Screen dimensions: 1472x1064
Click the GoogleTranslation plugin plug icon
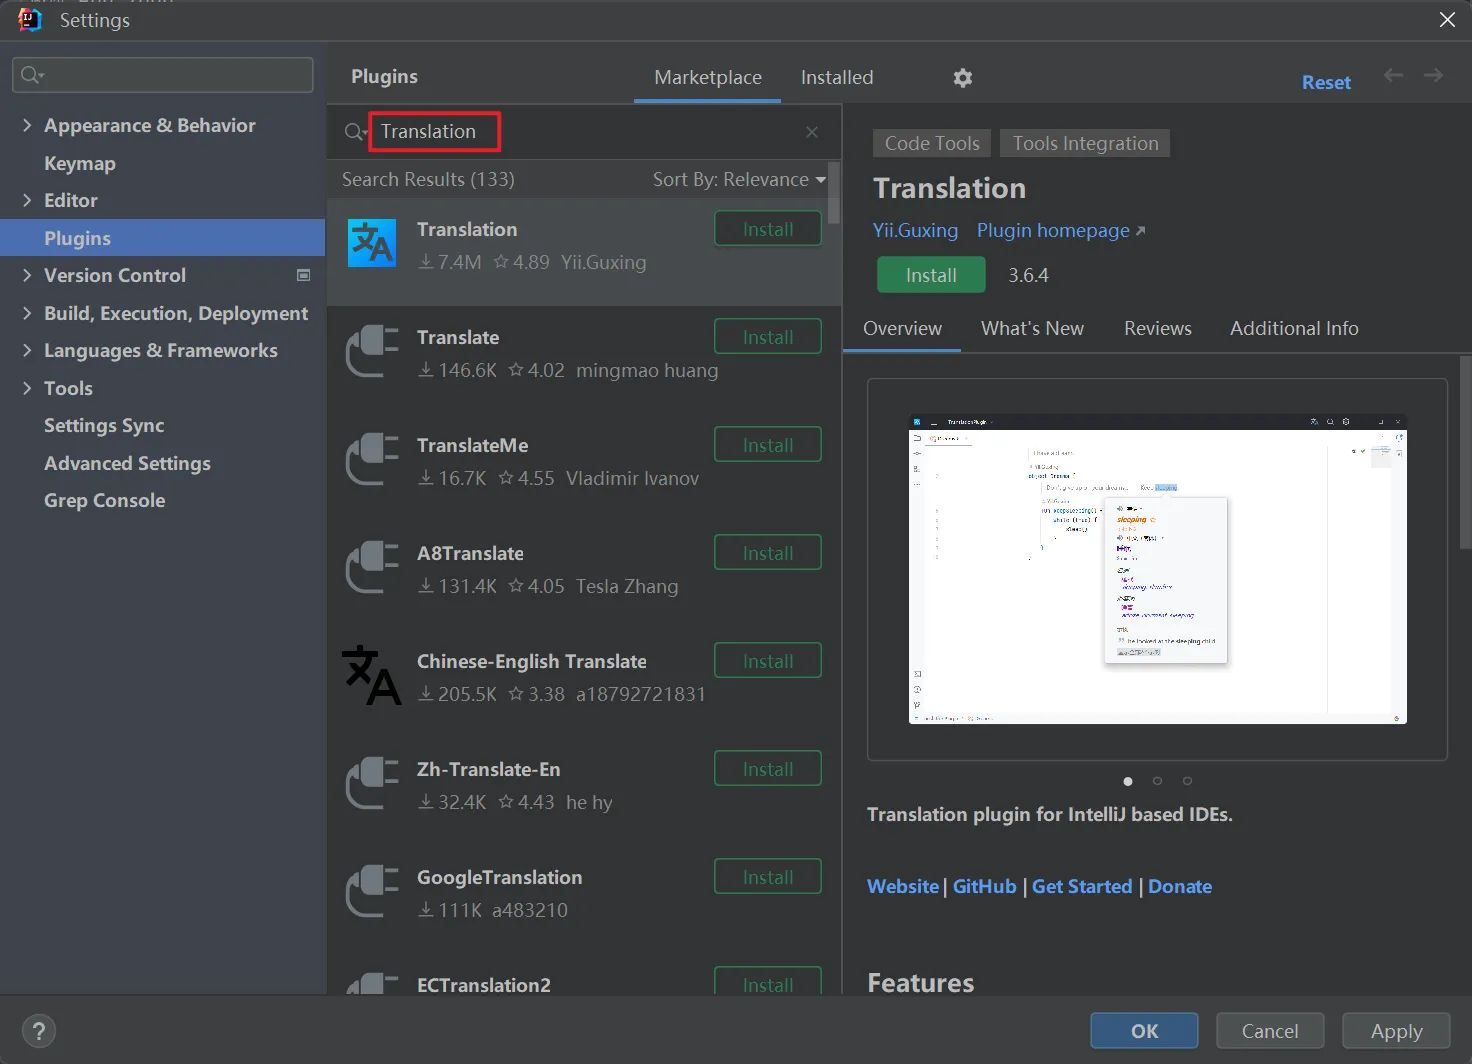(372, 891)
